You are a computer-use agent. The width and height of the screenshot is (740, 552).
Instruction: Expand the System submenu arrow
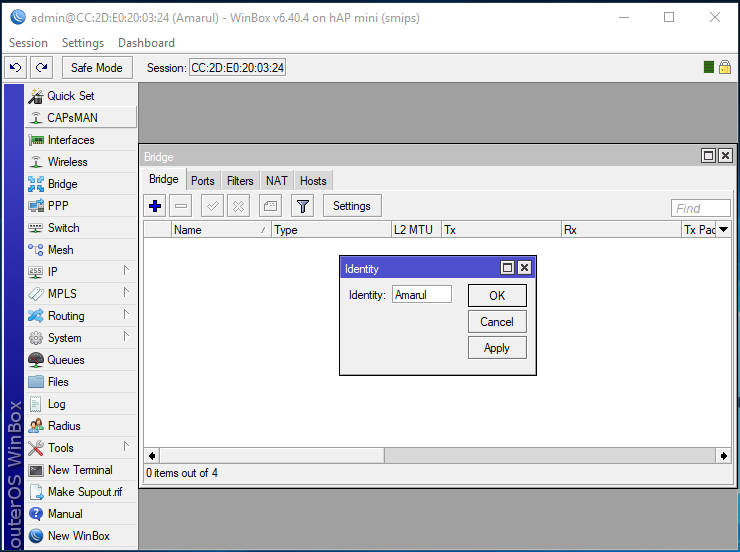click(126, 336)
